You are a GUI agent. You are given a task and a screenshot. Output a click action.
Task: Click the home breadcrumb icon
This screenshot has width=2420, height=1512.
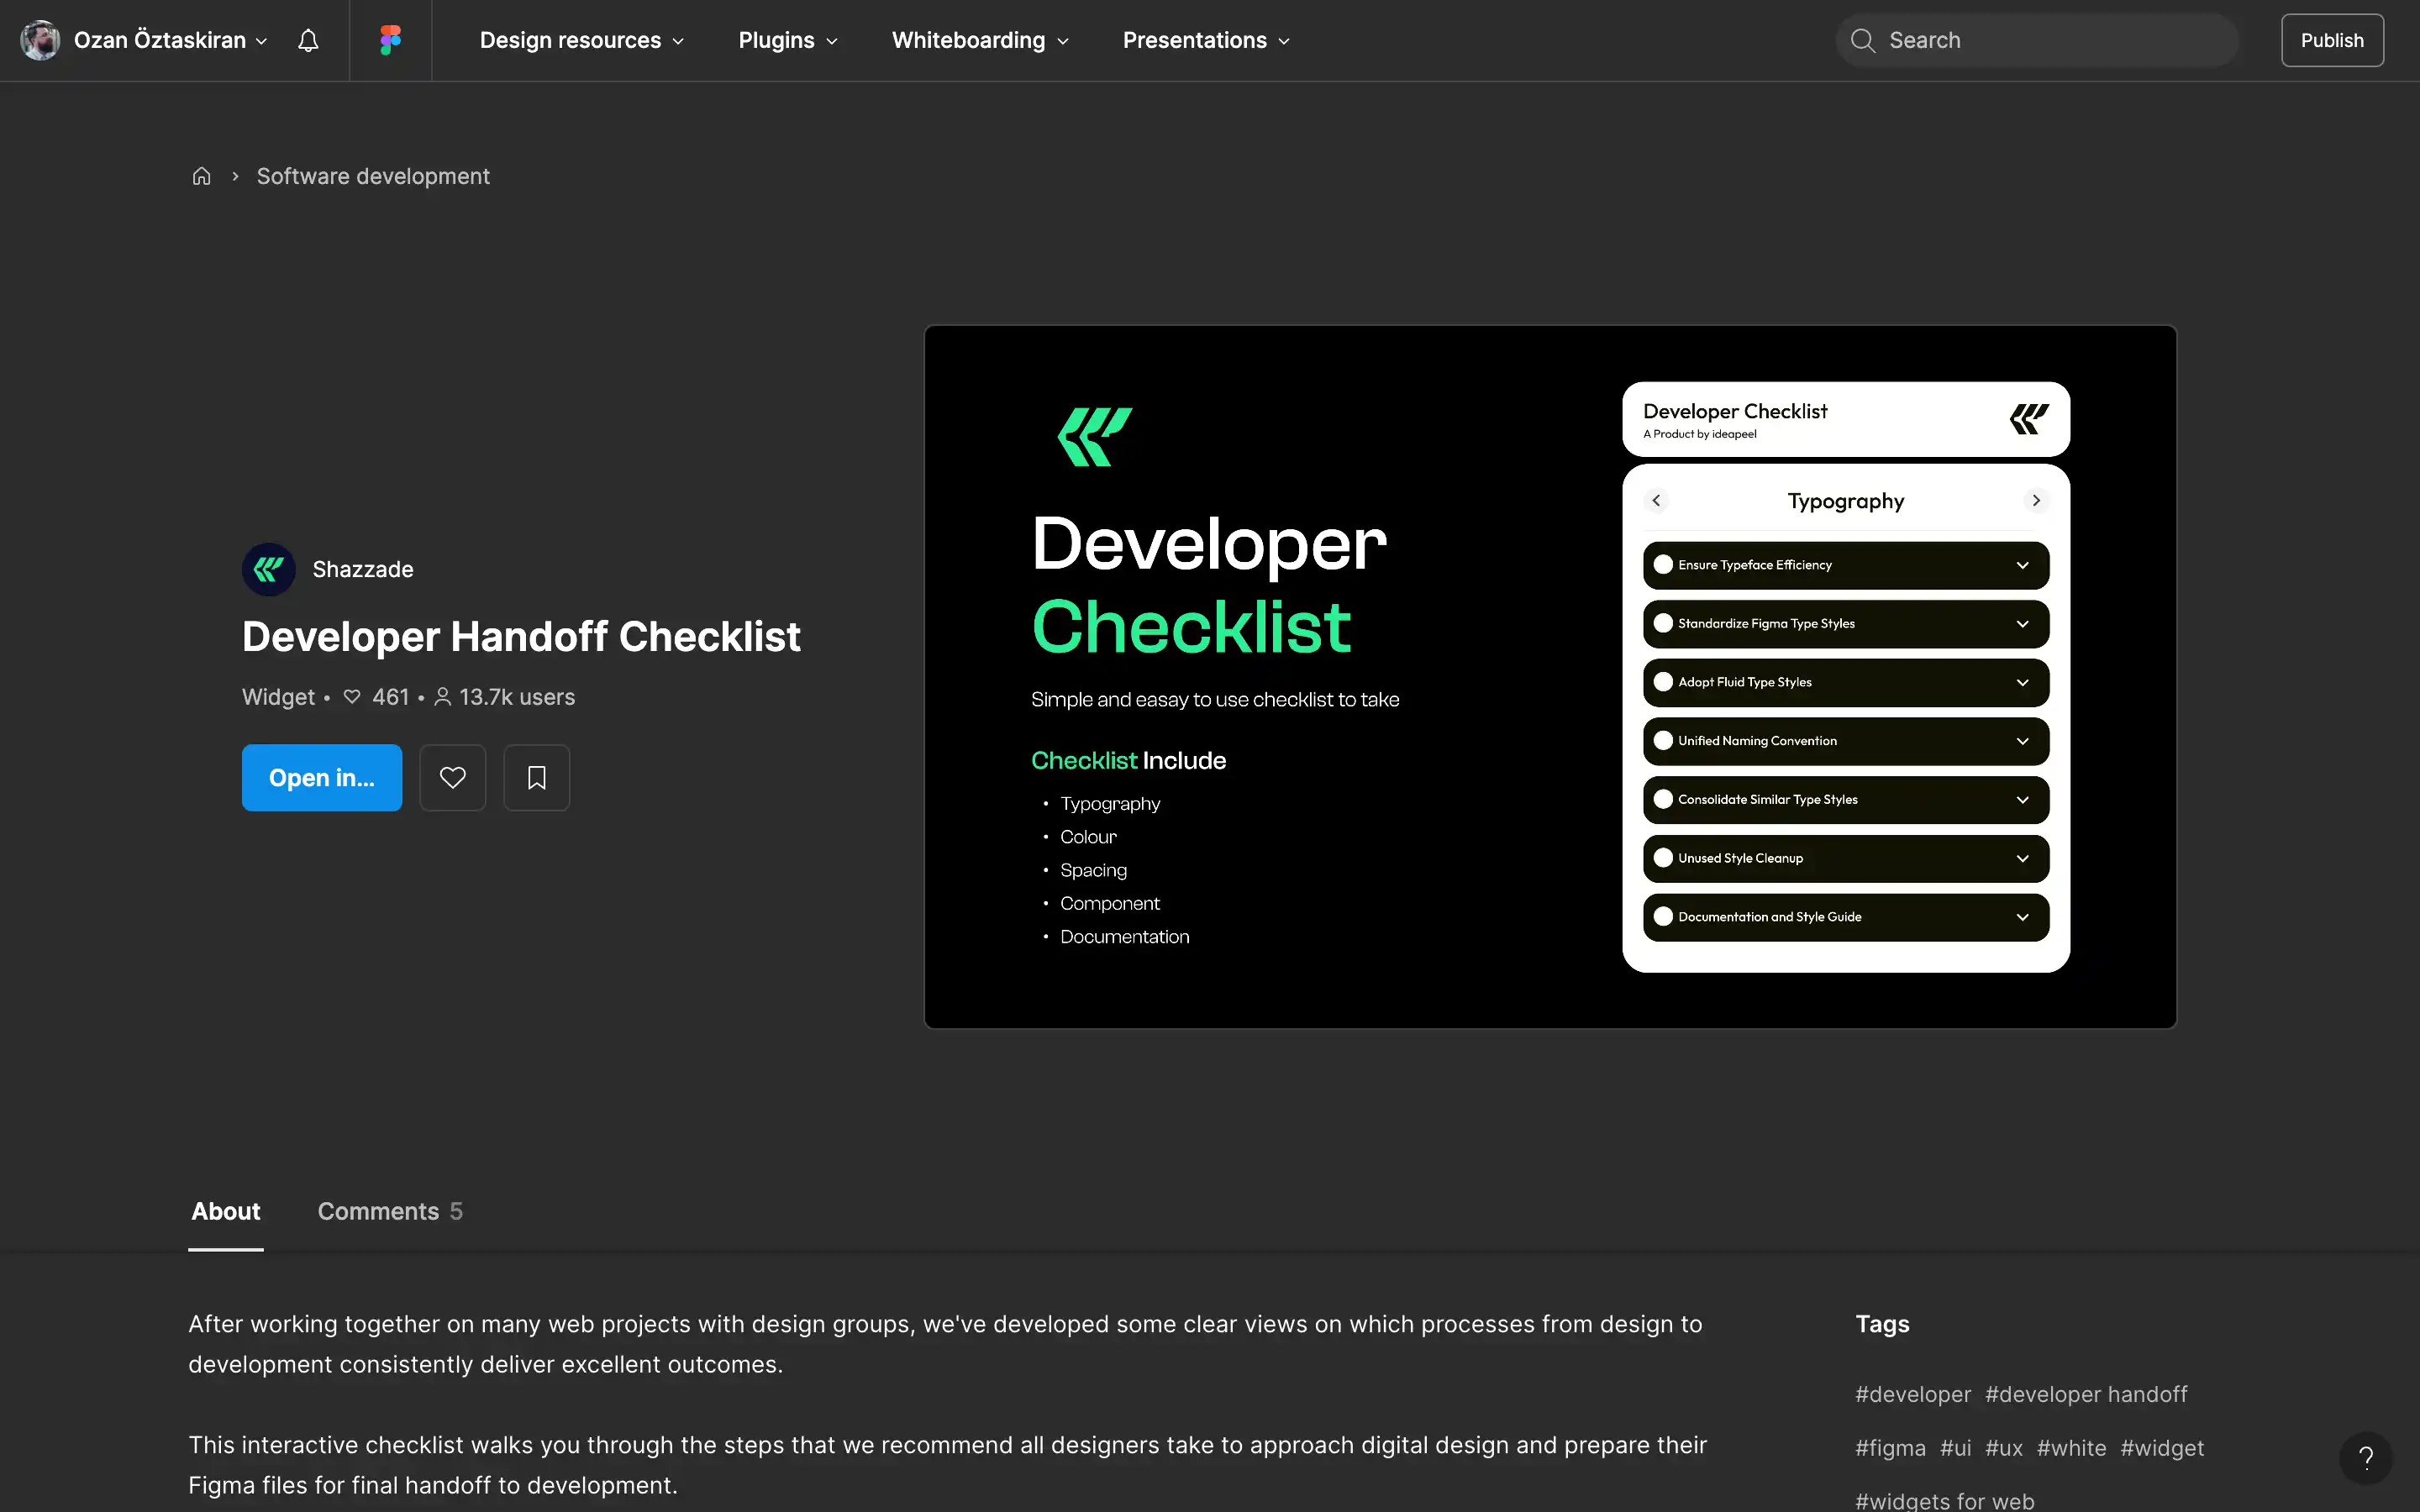201,176
